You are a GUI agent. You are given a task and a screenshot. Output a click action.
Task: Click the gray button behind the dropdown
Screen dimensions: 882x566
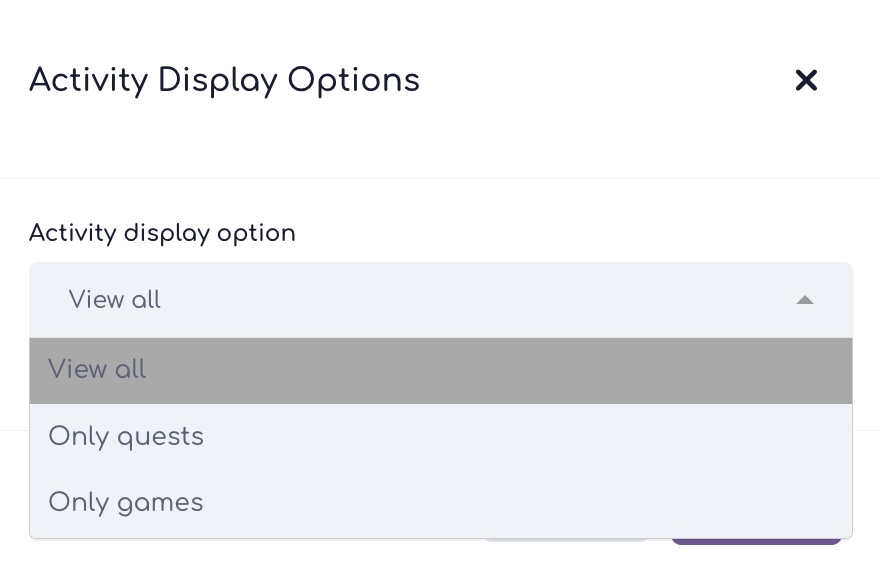point(566,541)
